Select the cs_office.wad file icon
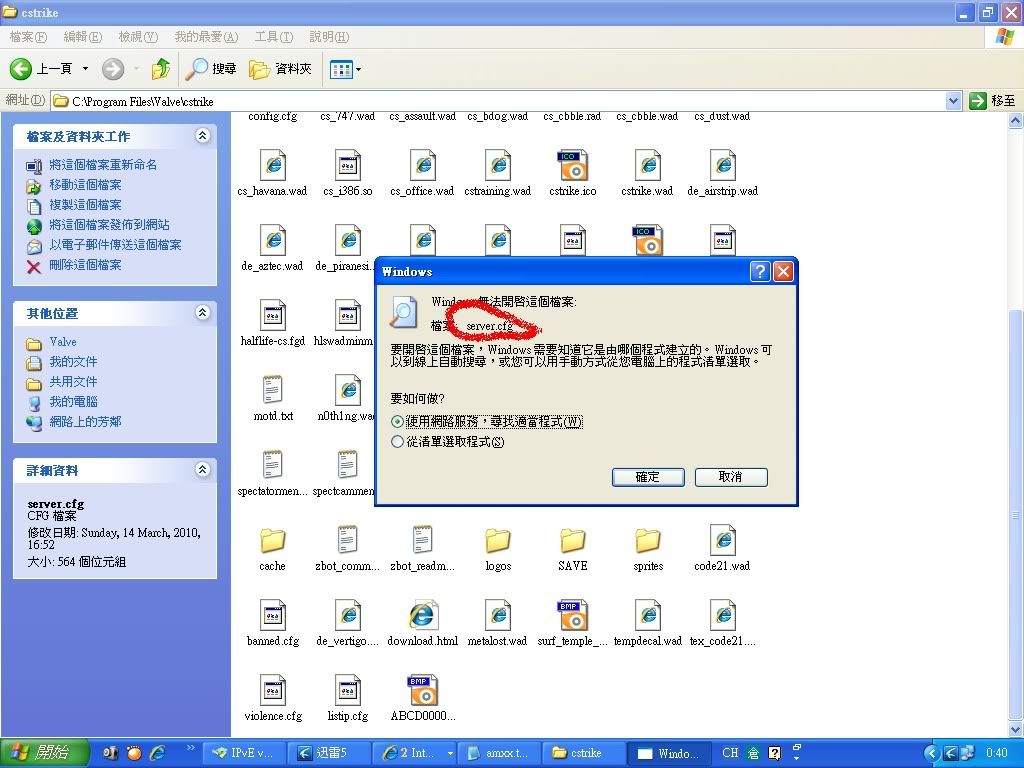The image size is (1024, 768). tap(423, 165)
